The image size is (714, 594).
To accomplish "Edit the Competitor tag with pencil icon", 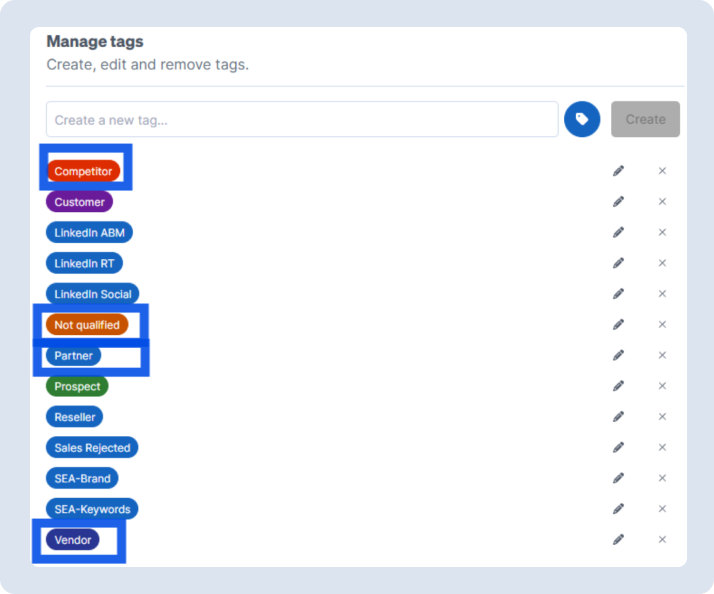I will coord(618,171).
